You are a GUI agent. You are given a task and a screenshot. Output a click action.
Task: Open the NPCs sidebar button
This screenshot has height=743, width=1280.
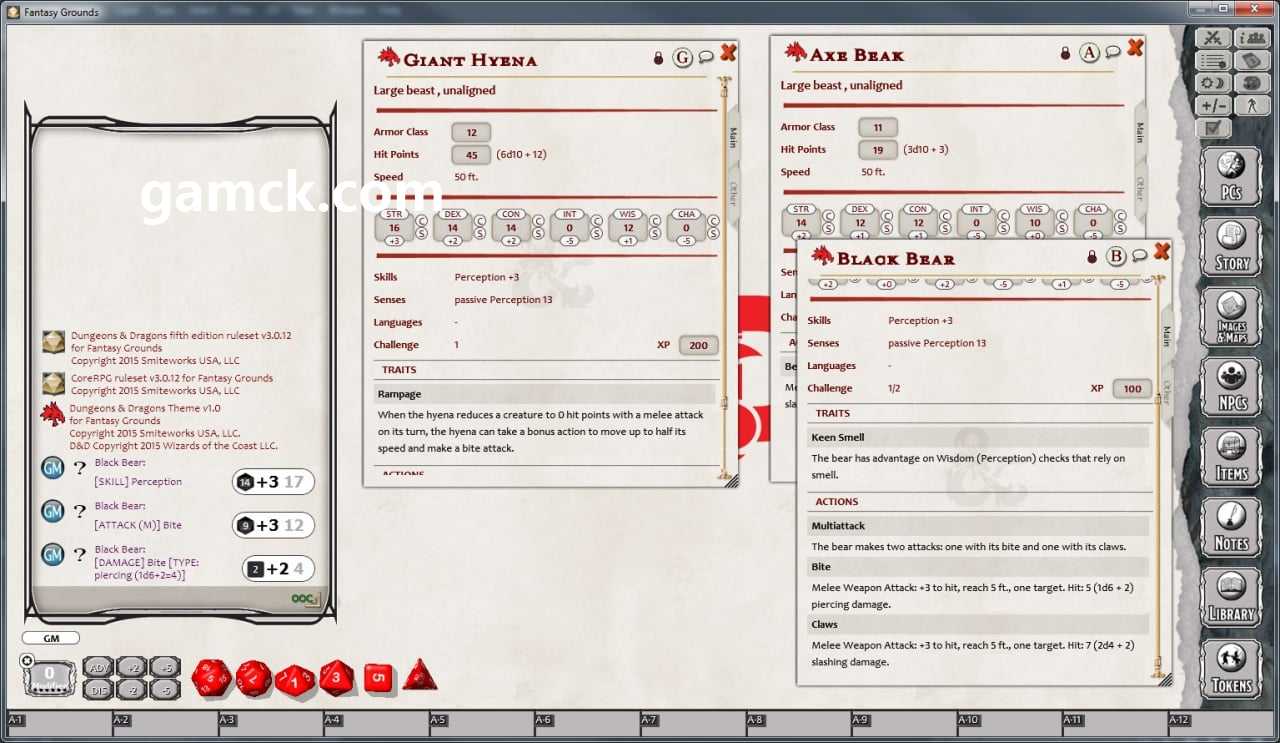coord(1231,386)
